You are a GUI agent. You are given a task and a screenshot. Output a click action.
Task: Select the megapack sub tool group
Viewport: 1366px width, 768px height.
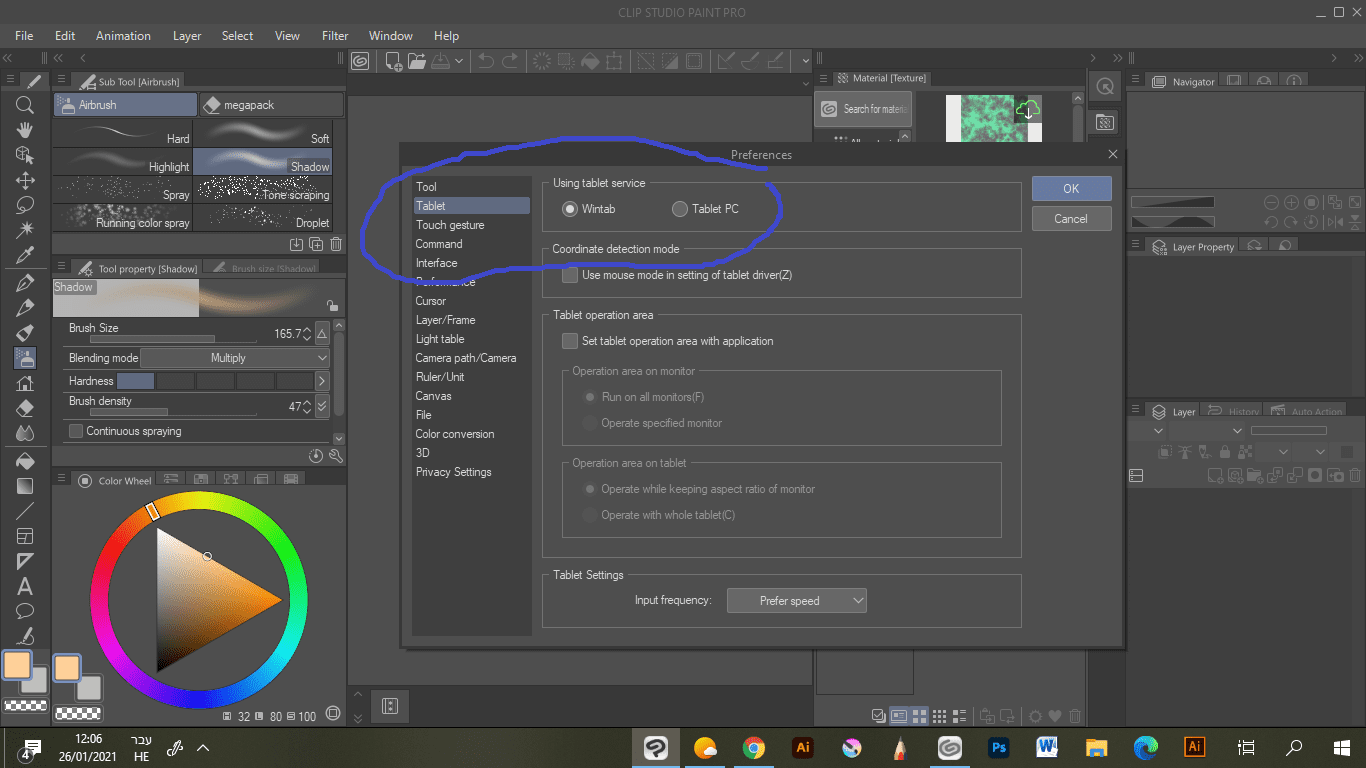[271, 105]
